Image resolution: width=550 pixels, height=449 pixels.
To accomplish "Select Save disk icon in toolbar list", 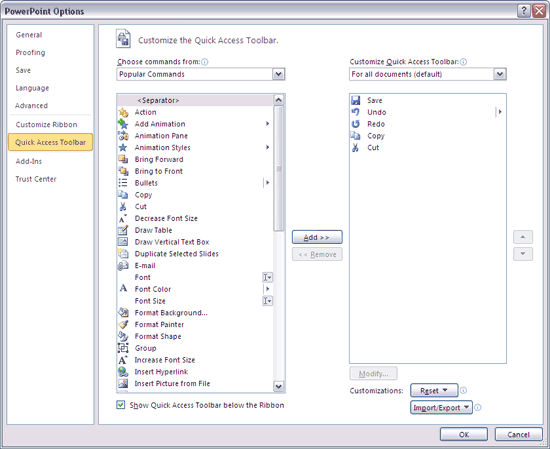I will pos(356,100).
